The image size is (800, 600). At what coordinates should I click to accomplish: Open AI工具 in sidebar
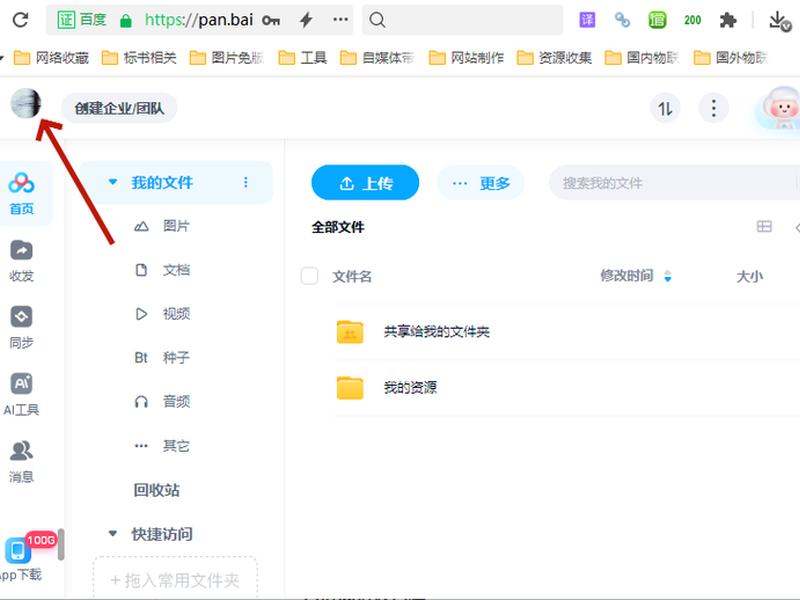click(21, 394)
